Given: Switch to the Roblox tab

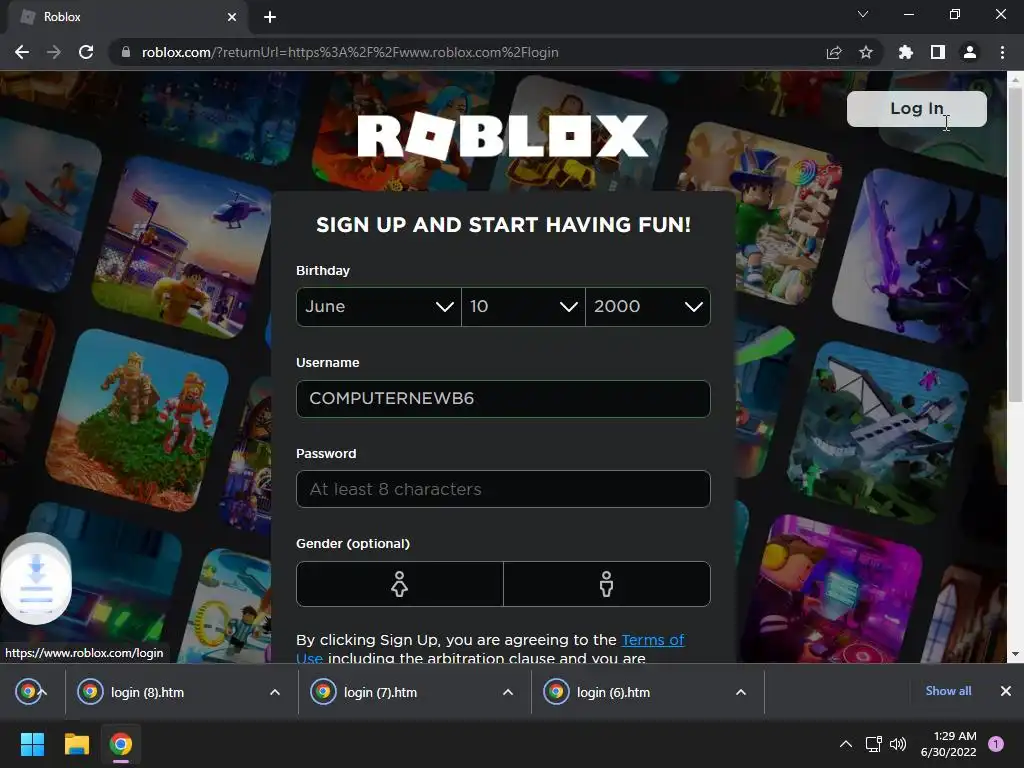Looking at the screenshot, I should (128, 17).
